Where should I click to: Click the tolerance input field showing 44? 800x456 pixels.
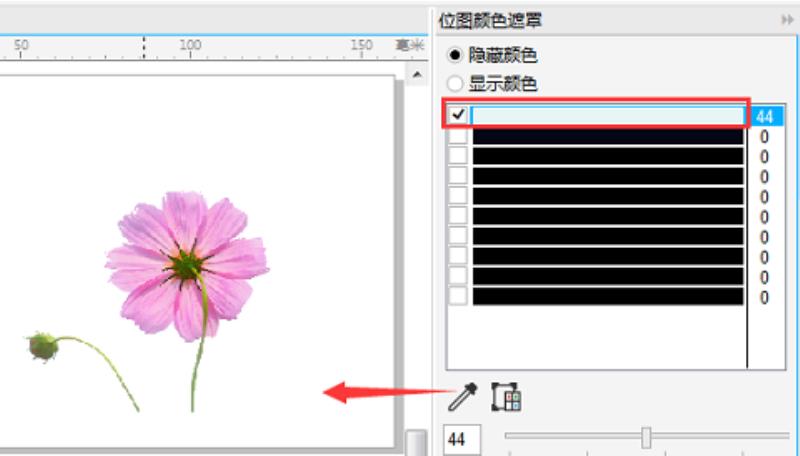pos(462,439)
